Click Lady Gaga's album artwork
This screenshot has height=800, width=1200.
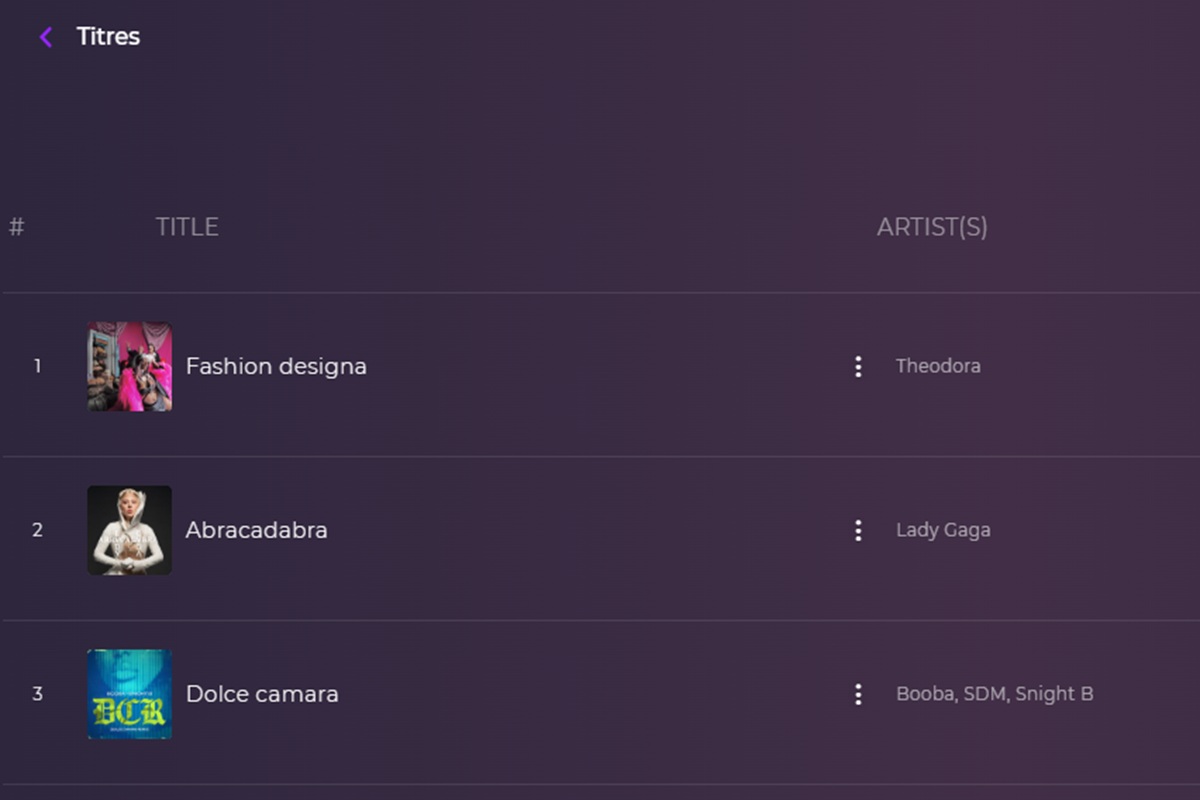coord(129,530)
